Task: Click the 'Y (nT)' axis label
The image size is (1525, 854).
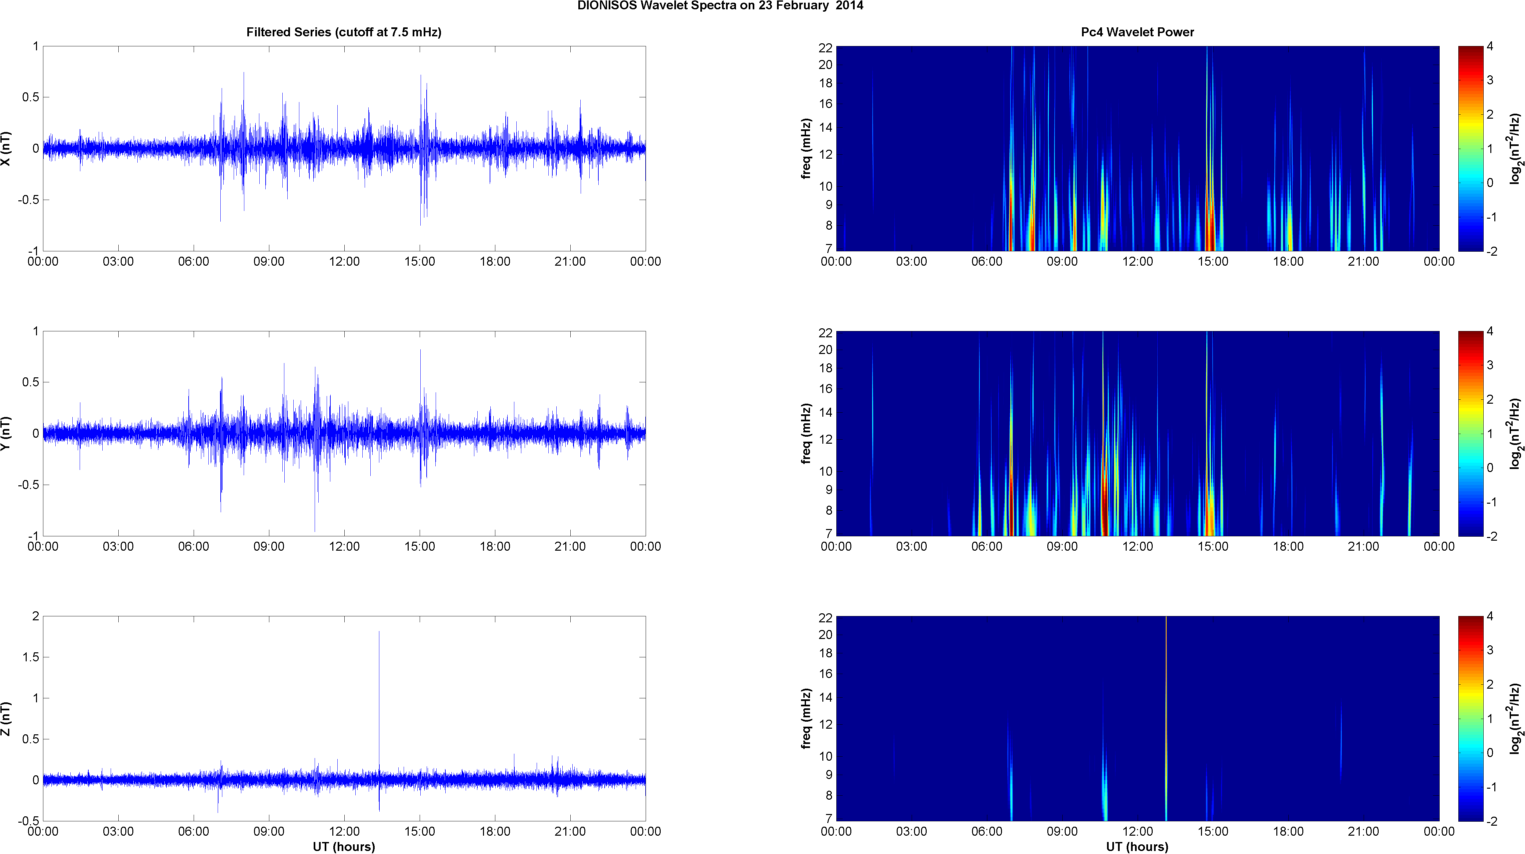Action: click(7, 433)
